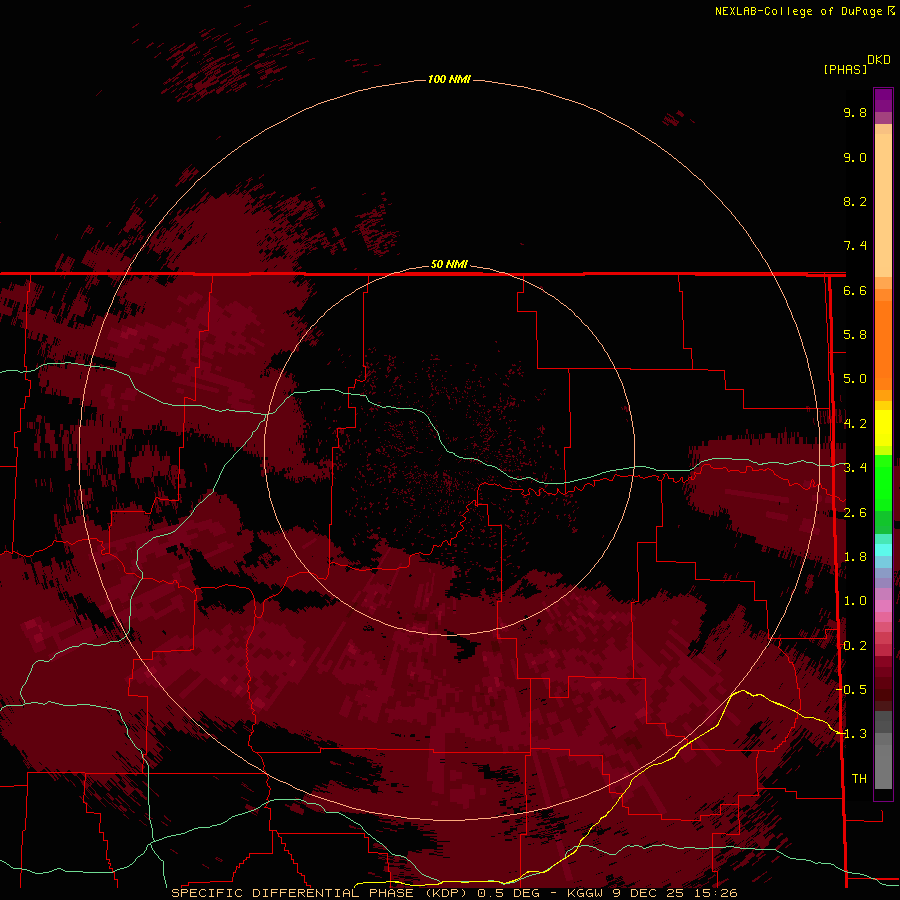Click the 7.4 value on the color scale

[x=855, y=246]
